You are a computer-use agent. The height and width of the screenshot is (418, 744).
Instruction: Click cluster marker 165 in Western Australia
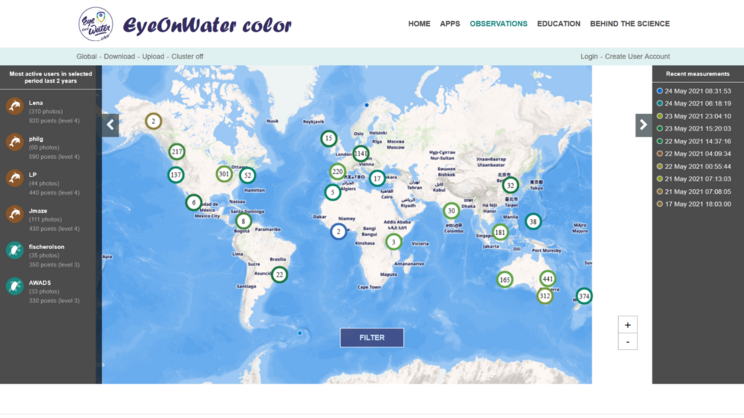click(x=505, y=280)
